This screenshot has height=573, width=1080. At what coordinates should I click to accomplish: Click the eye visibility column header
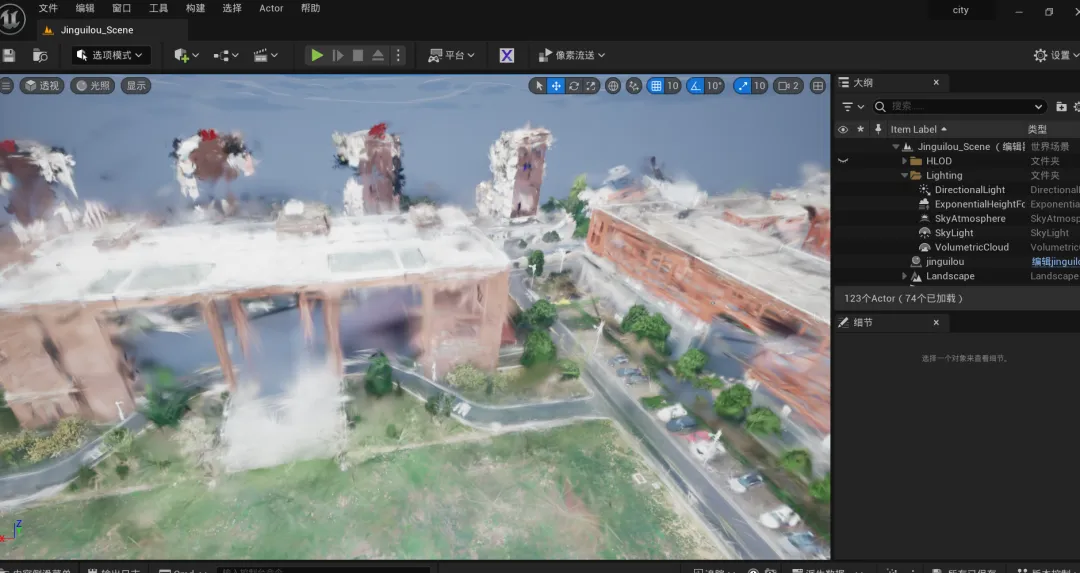(x=842, y=129)
